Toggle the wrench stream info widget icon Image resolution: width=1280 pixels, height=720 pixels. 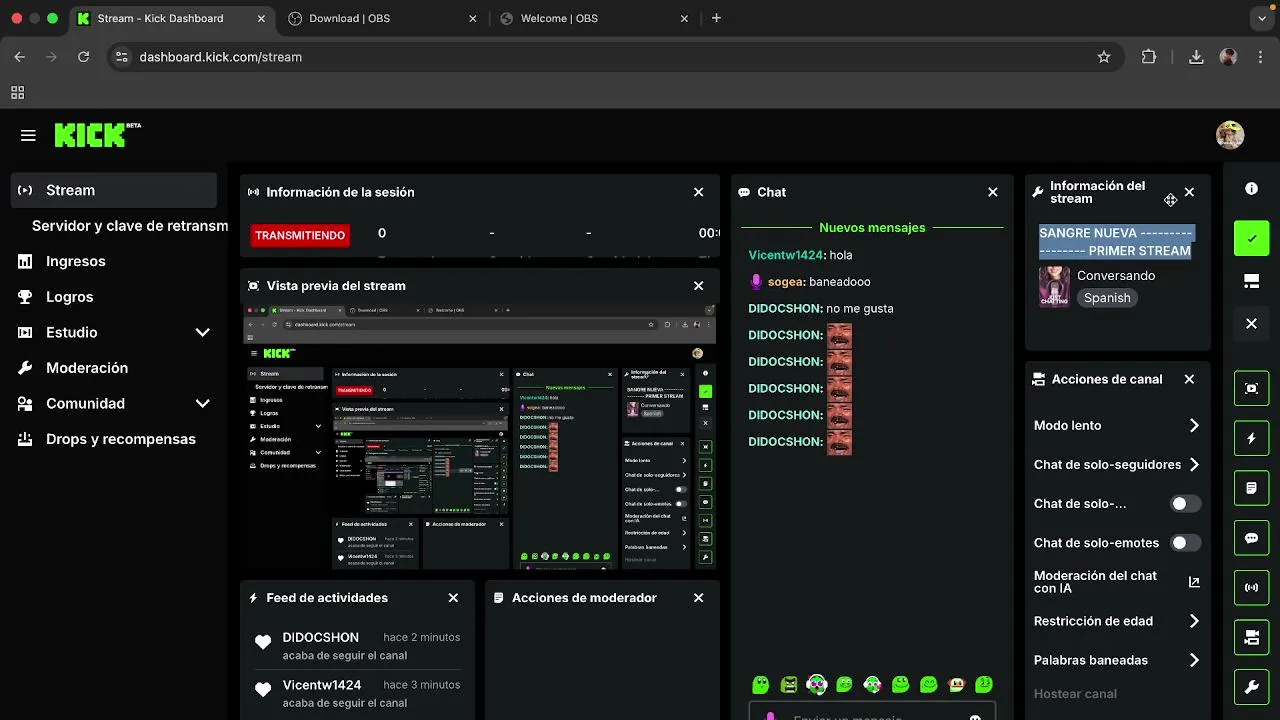(1251, 687)
